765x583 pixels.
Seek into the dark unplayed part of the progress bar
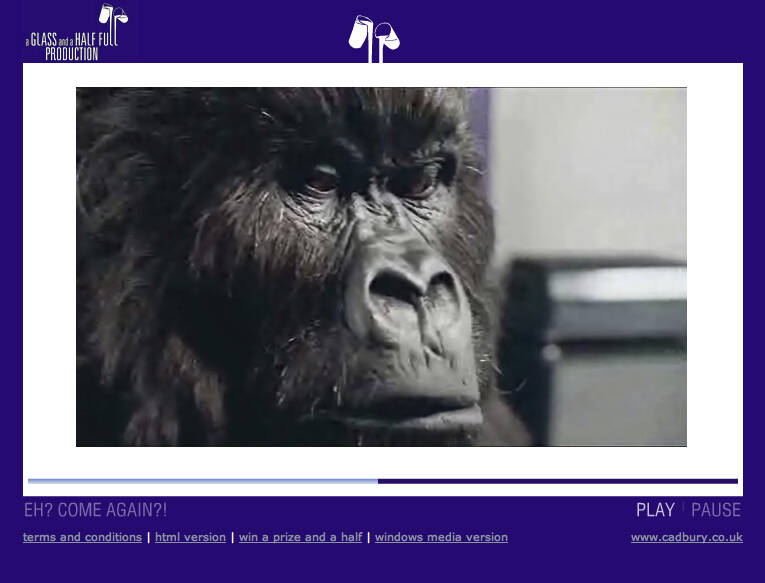coord(560,481)
